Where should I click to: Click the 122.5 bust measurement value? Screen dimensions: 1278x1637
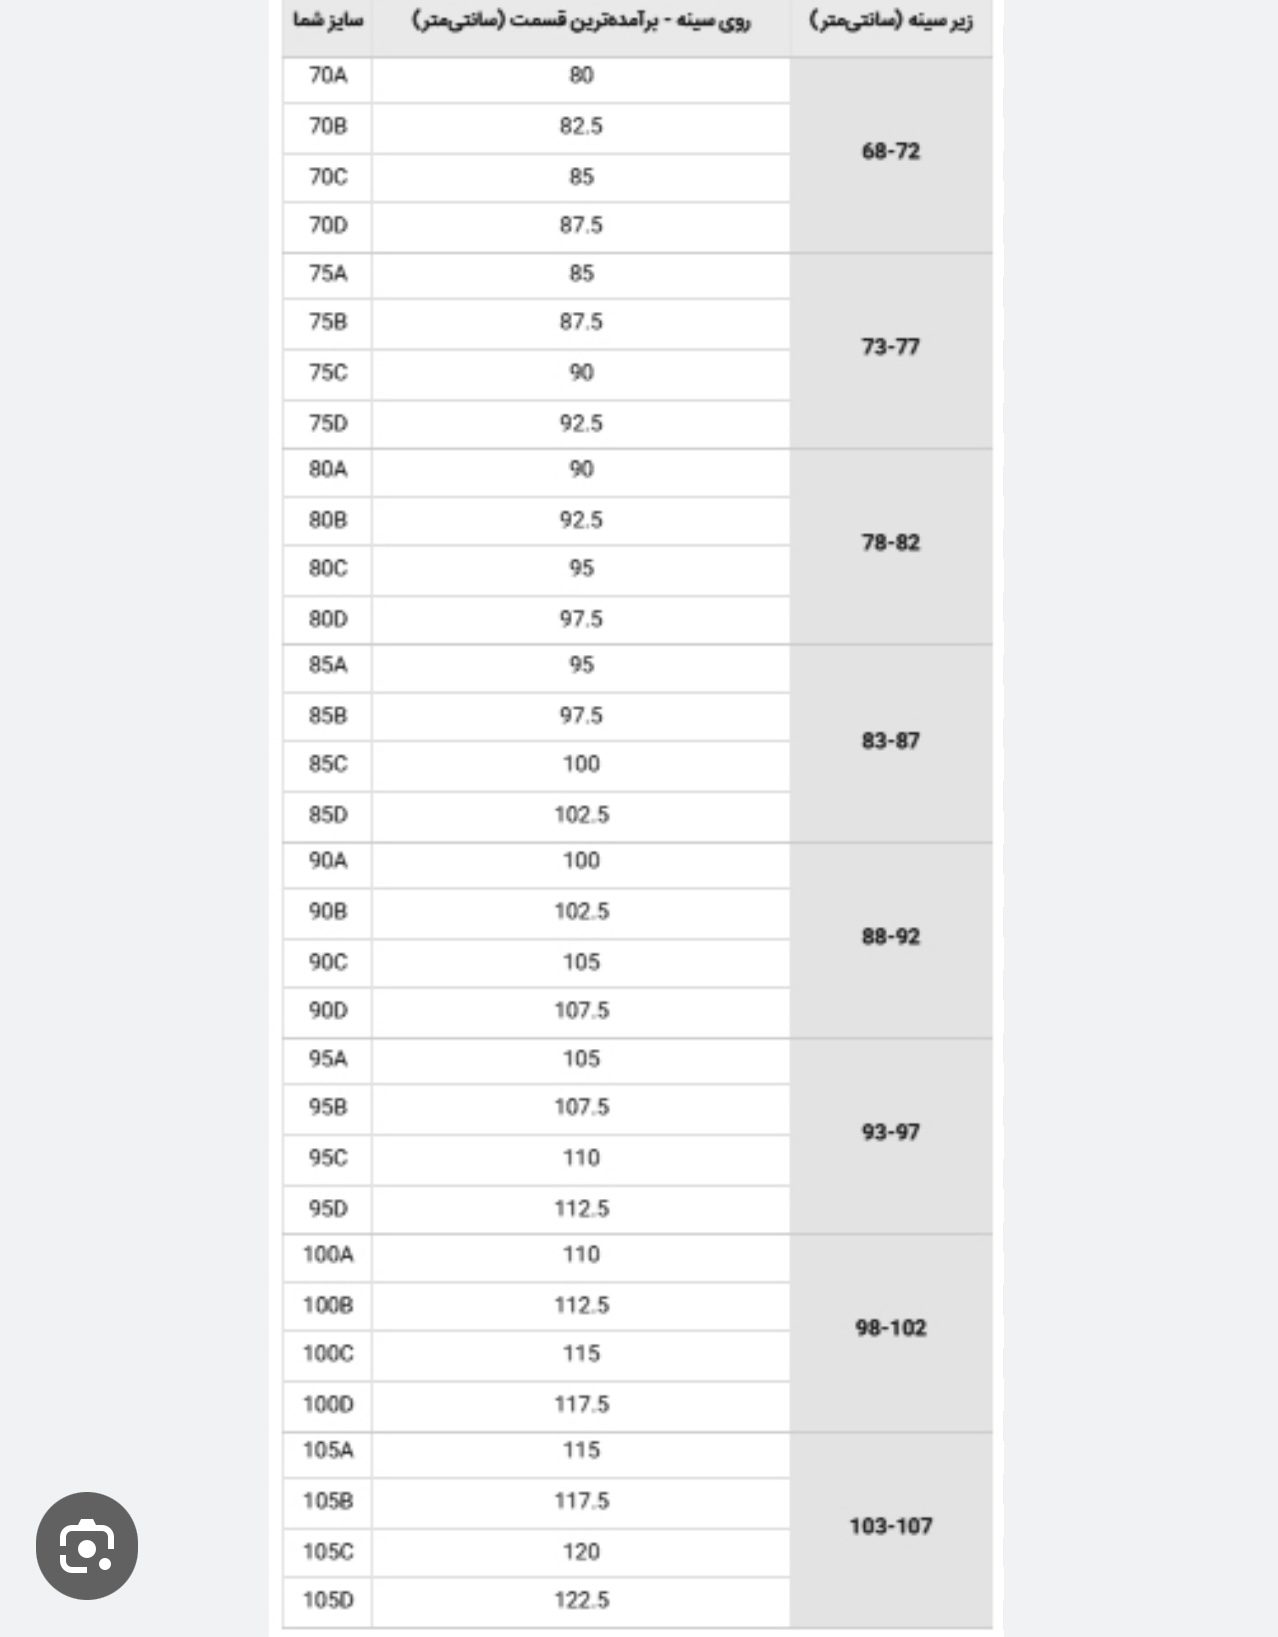pos(581,1601)
